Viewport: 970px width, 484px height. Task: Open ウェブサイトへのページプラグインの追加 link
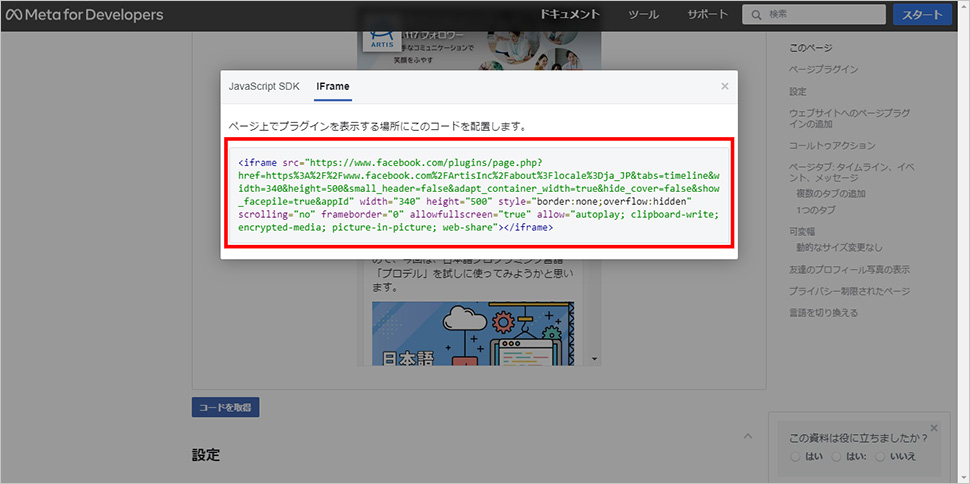[849, 118]
